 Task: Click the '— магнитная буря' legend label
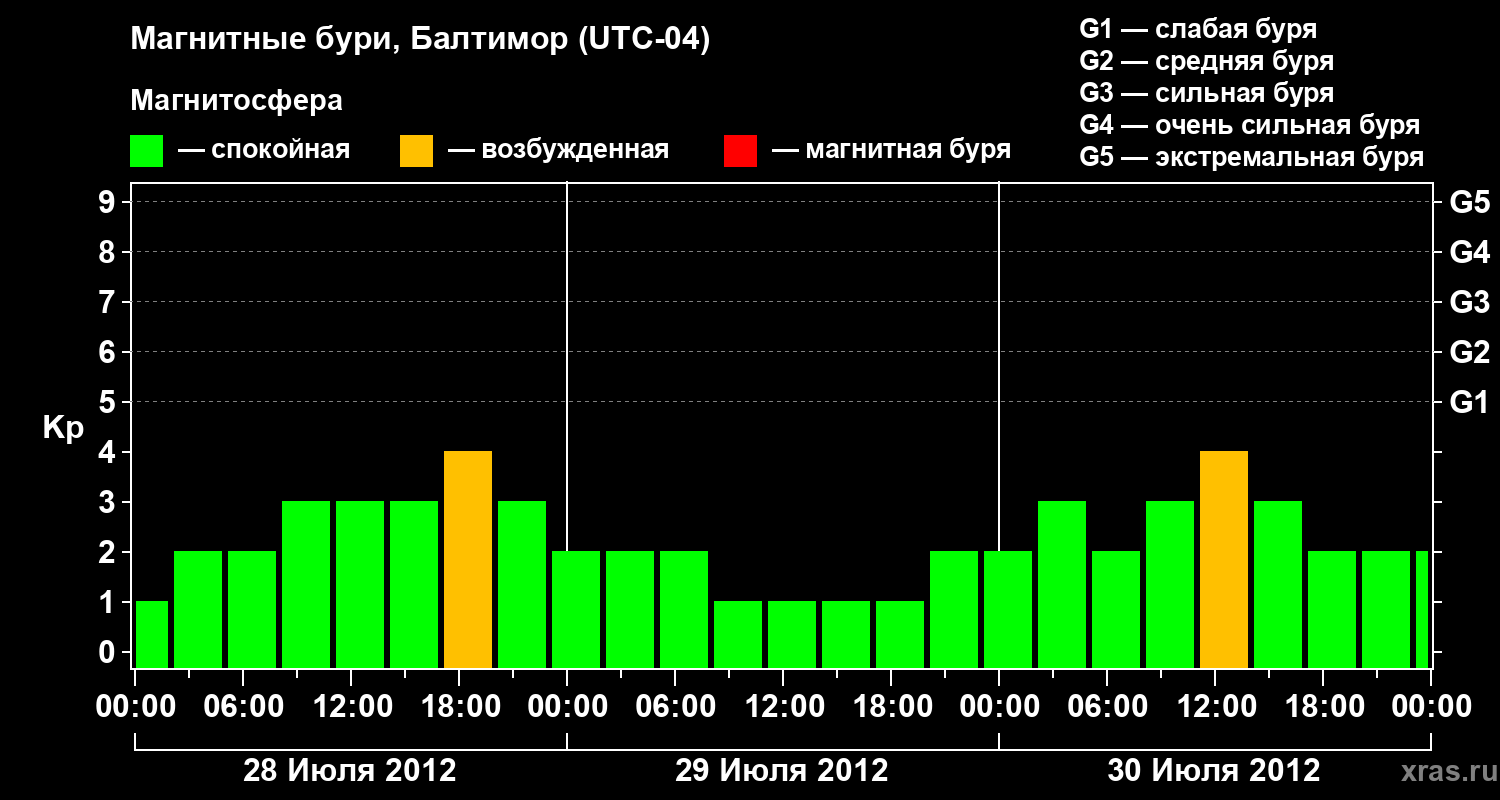[x=892, y=151]
